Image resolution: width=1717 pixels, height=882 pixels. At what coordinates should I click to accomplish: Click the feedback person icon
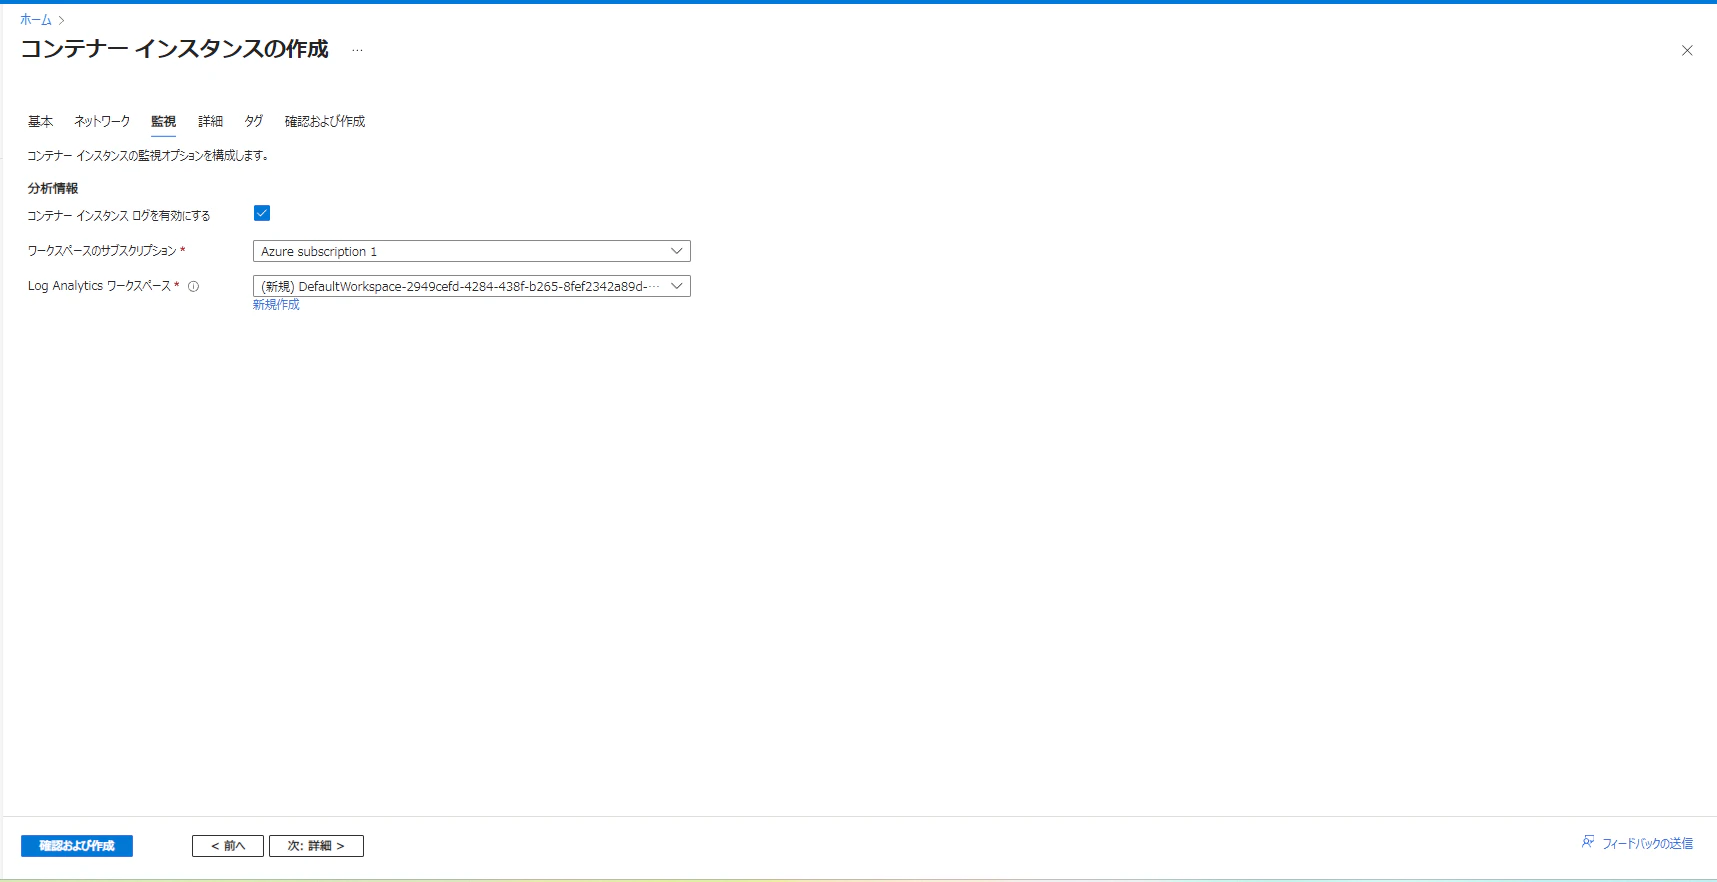tap(1588, 842)
